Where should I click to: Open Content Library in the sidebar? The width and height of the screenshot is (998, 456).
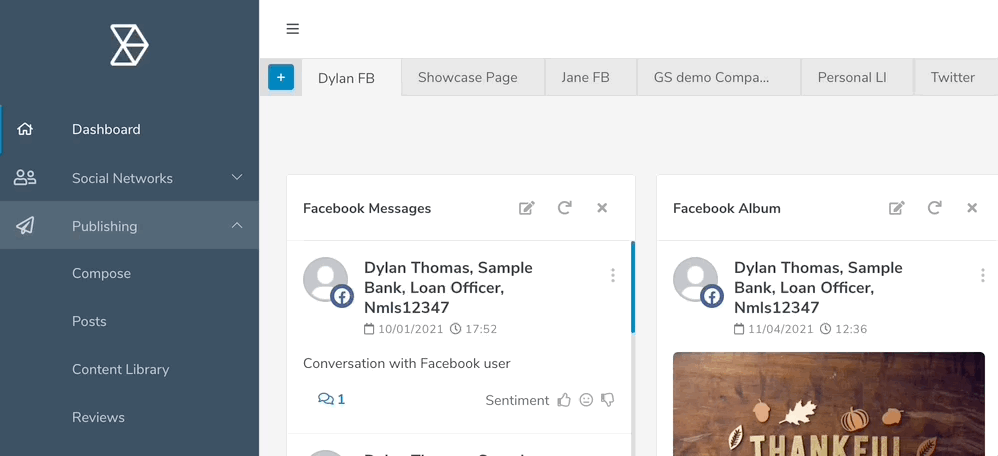pyautogui.click(x=120, y=369)
